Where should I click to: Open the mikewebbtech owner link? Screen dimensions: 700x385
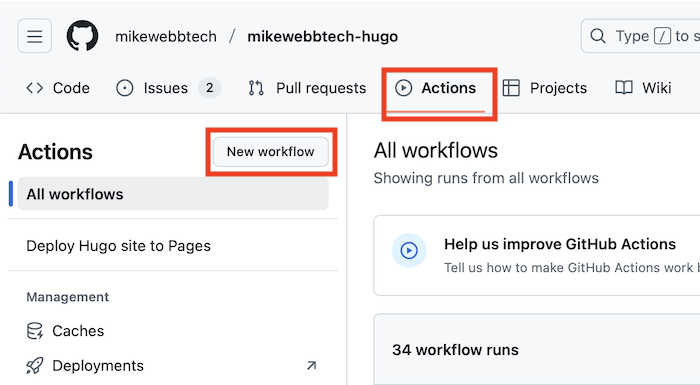pos(166,37)
